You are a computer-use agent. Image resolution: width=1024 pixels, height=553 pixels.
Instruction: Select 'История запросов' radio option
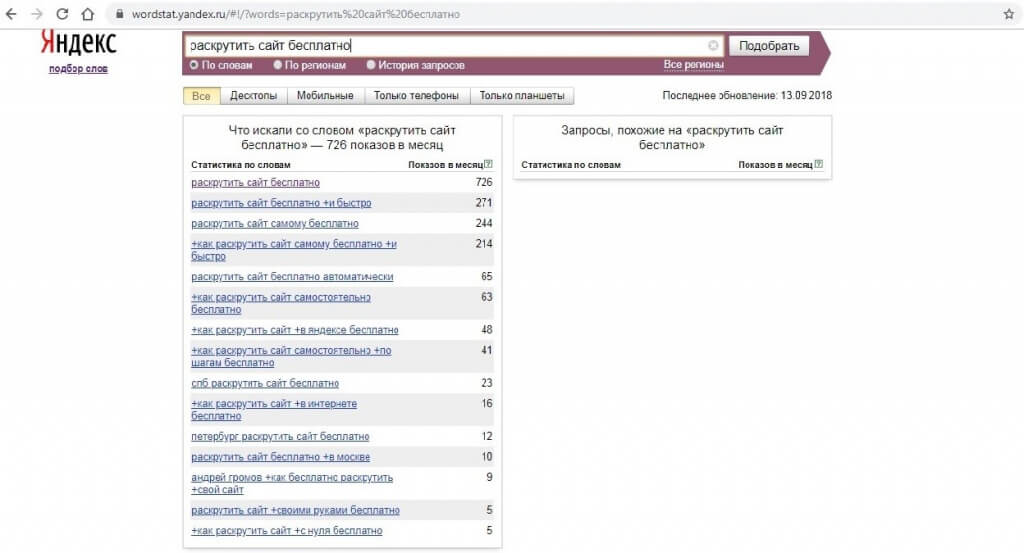coord(371,65)
